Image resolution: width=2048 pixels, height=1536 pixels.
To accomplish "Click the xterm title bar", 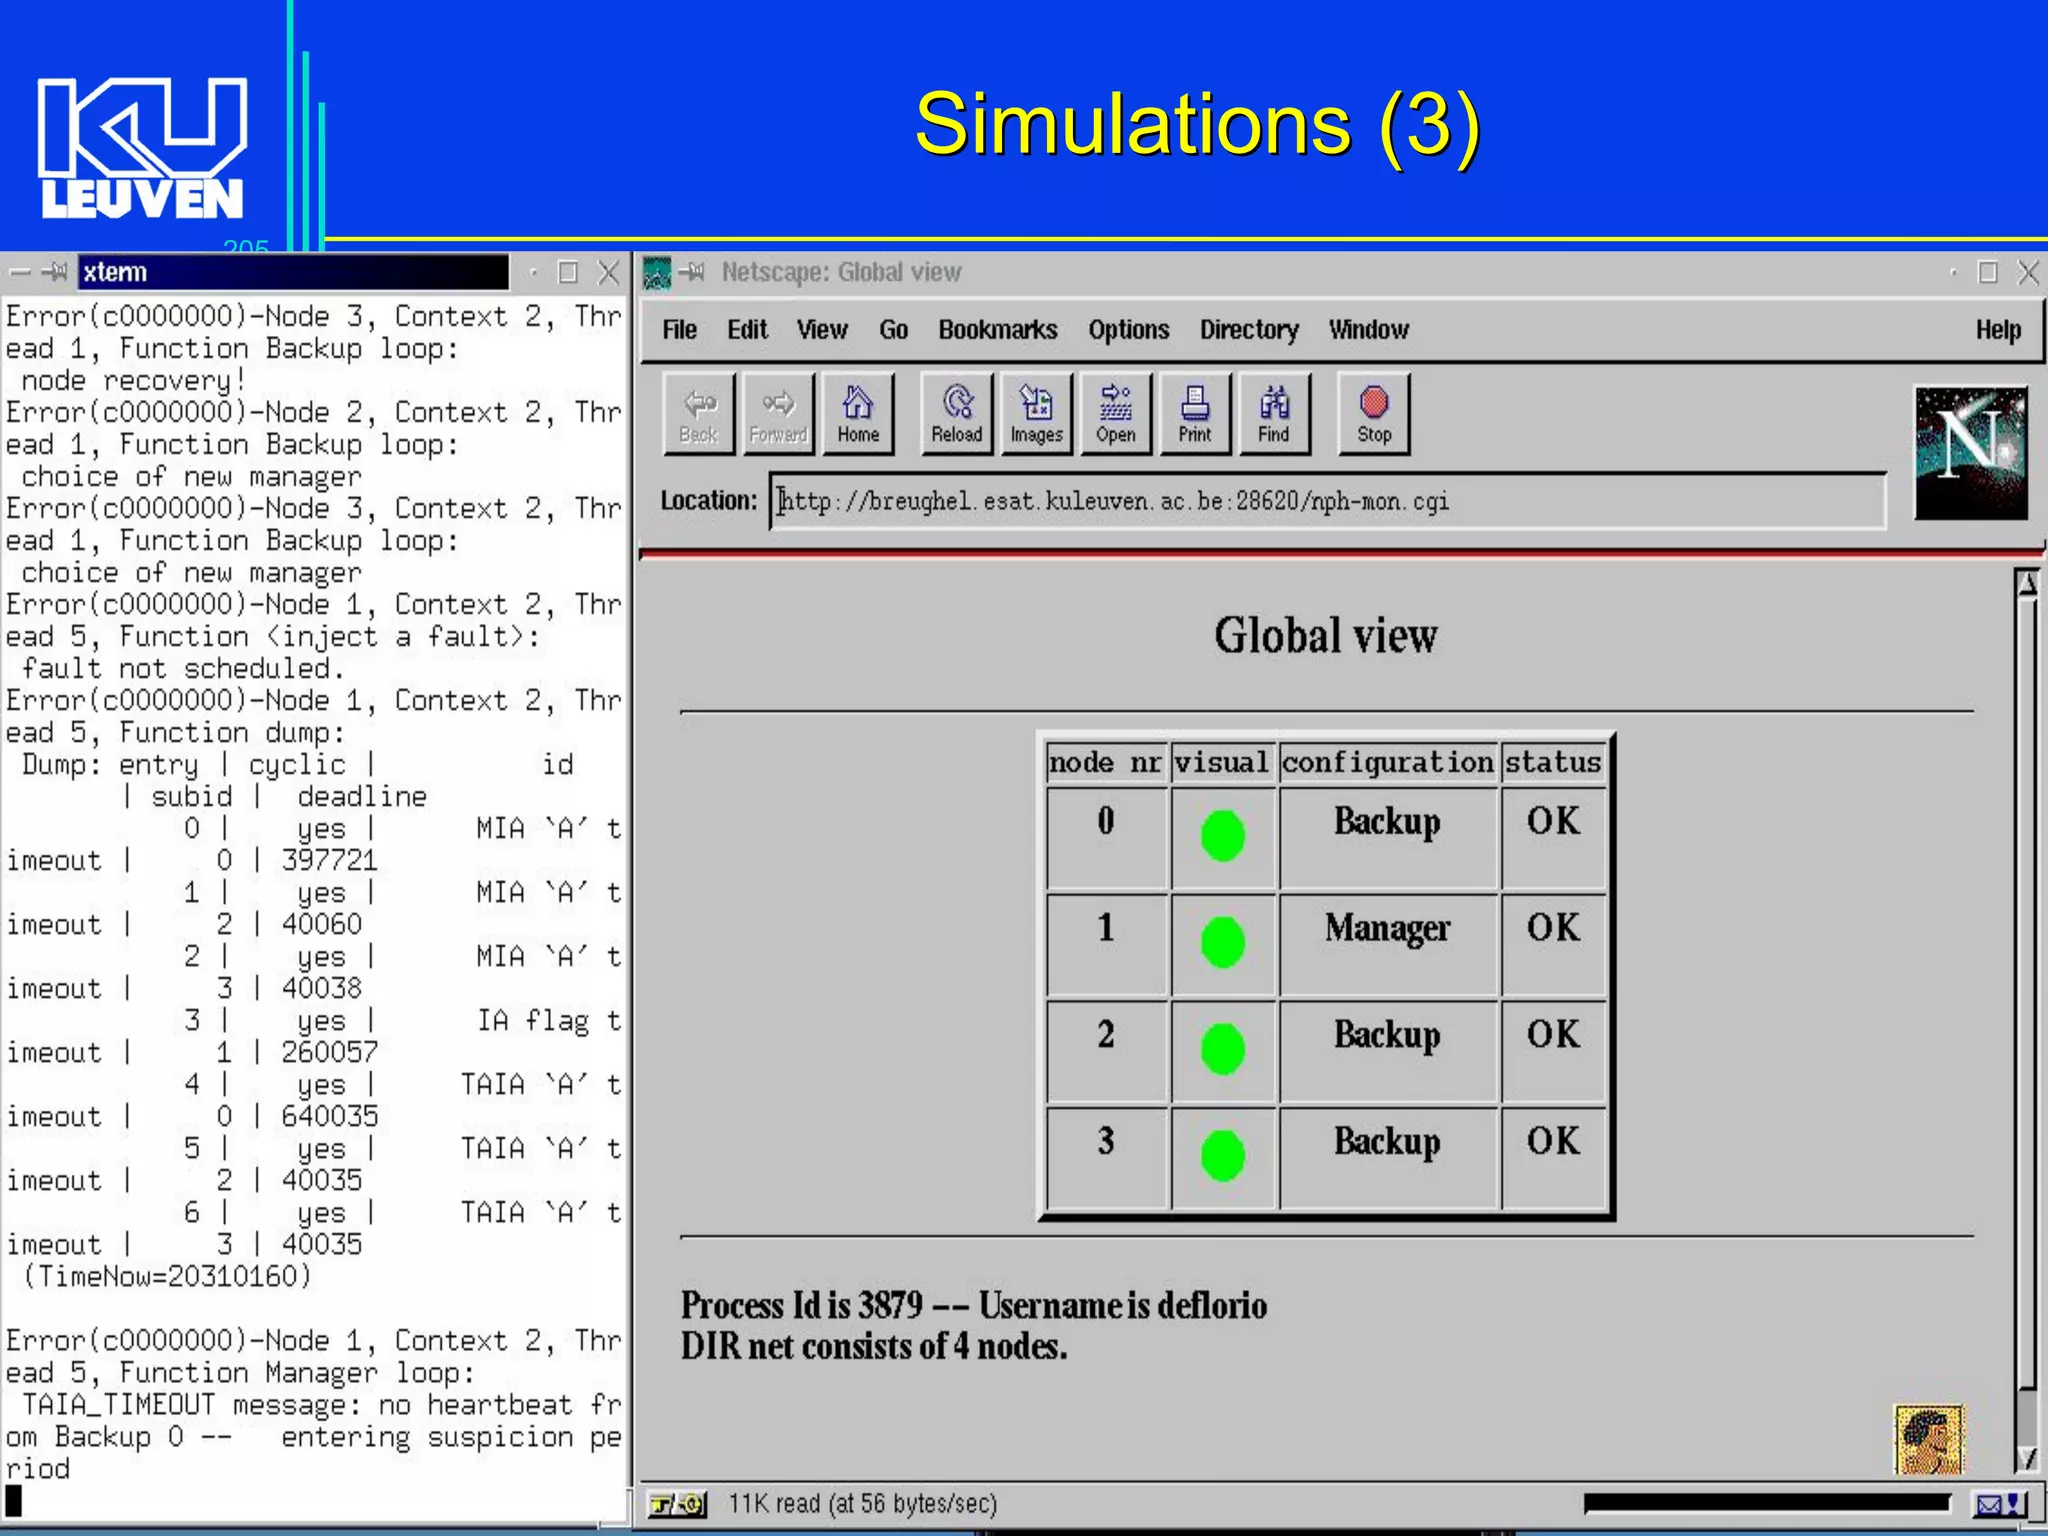I will point(293,272).
